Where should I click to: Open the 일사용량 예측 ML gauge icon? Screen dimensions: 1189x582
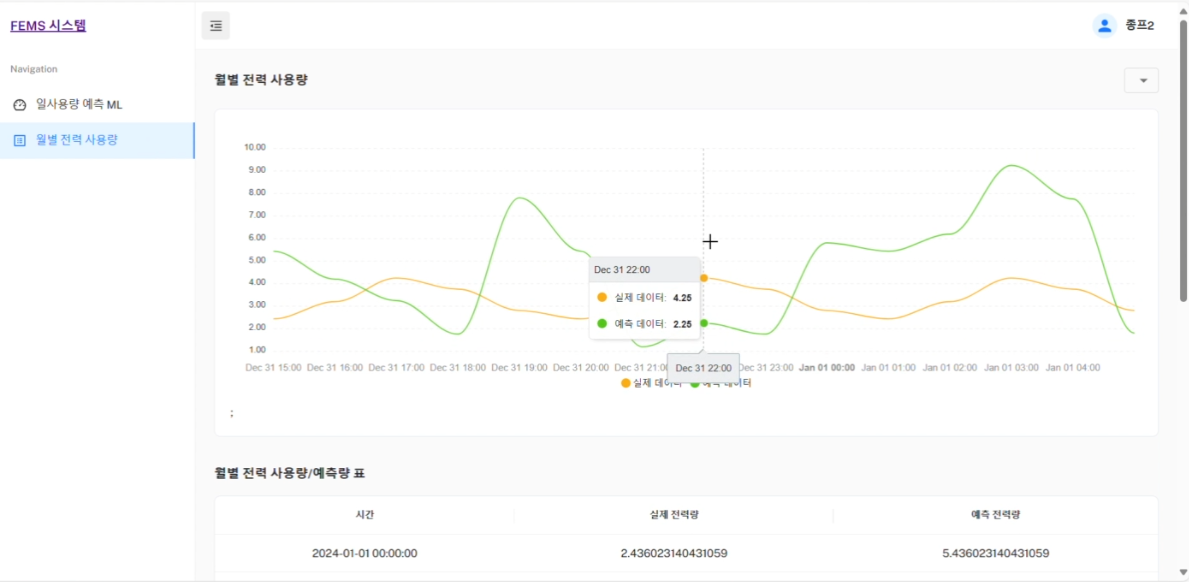pyautogui.click(x=18, y=102)
